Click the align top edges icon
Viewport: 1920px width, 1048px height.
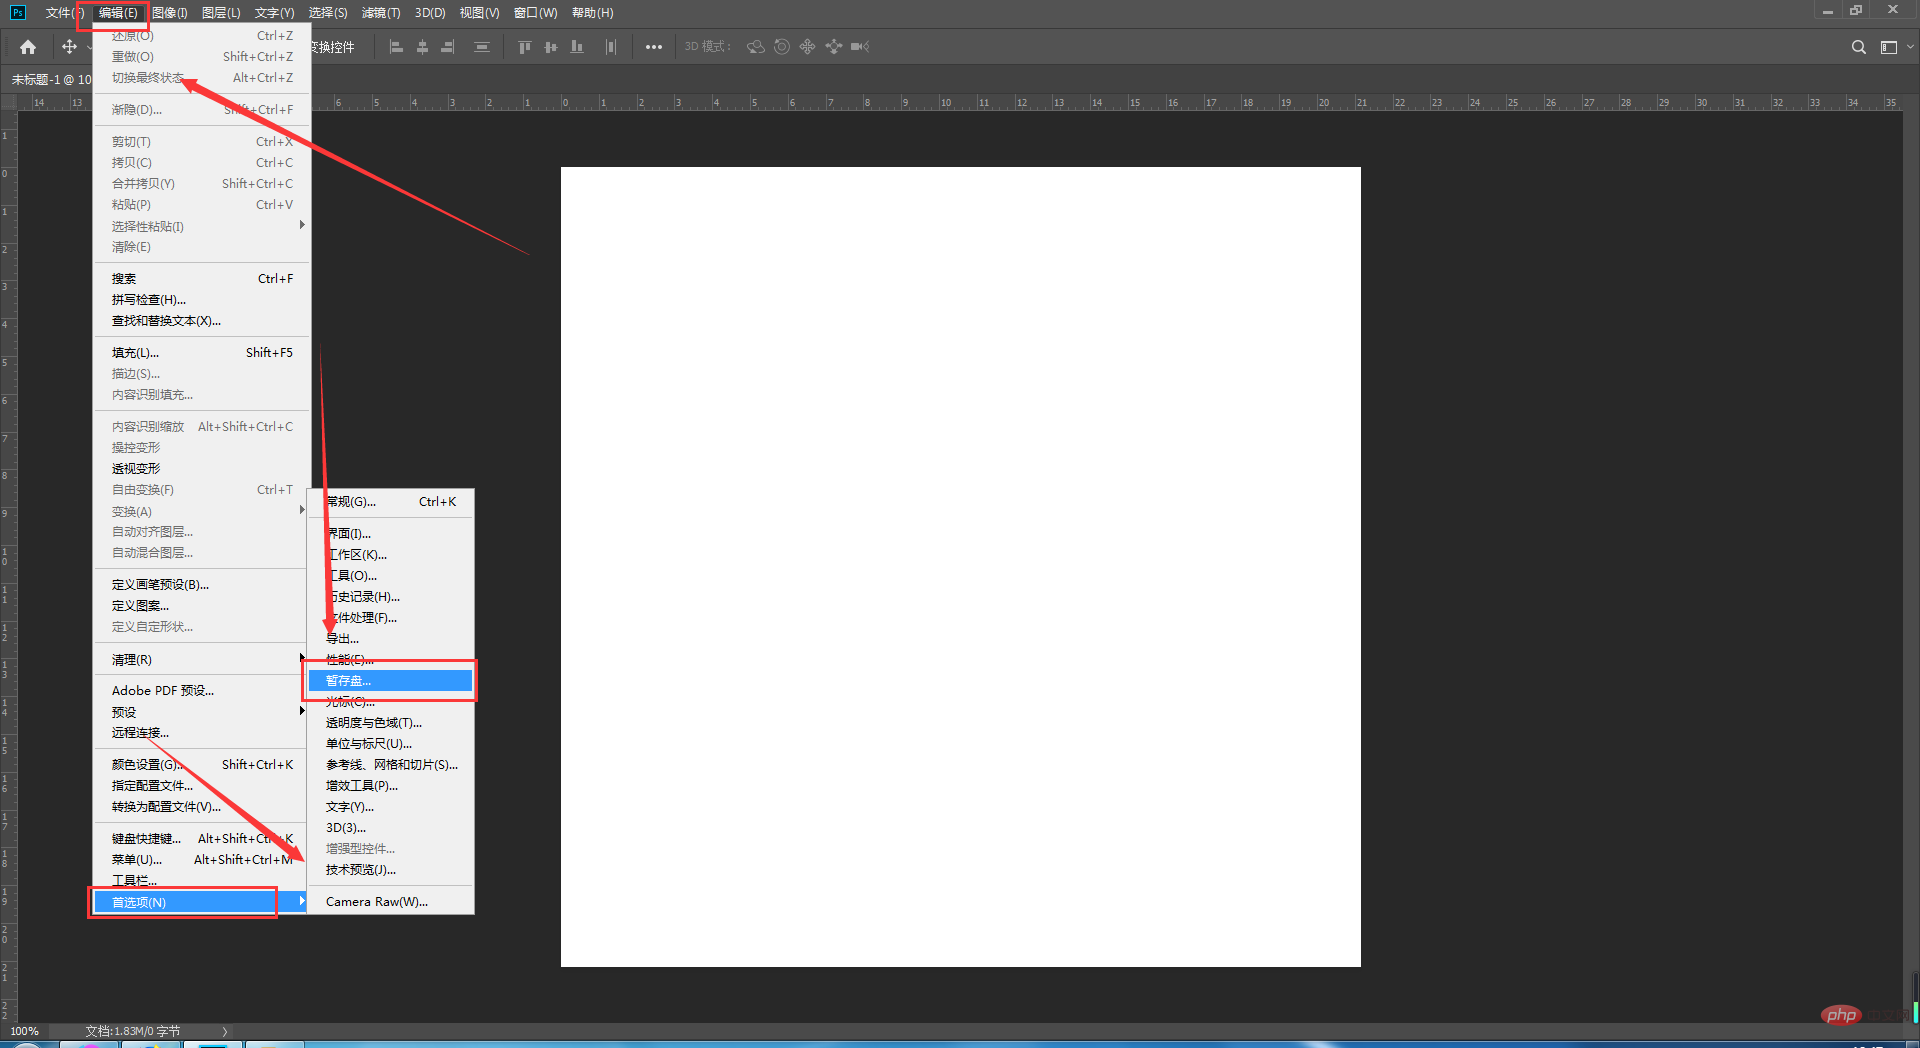(x=524, y=47)
